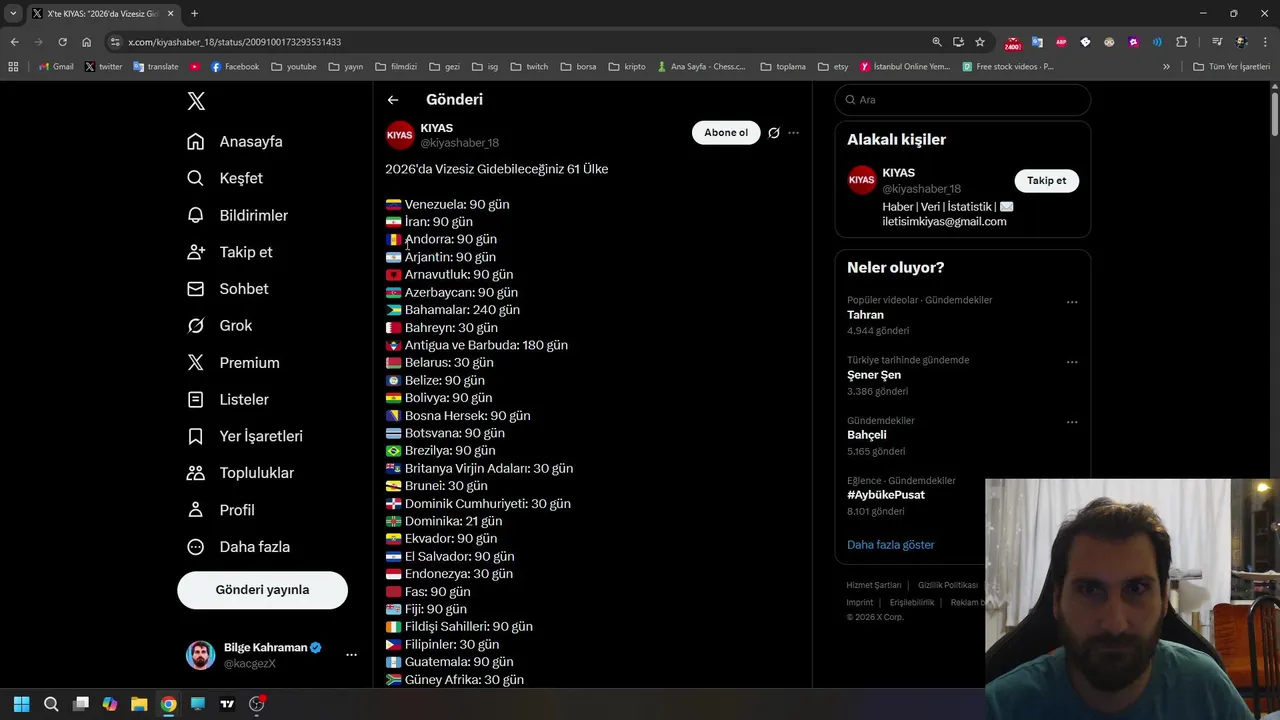1280x720 pixels.
Task: Open Gmail bookmark
Action: (x=56, y=67)
